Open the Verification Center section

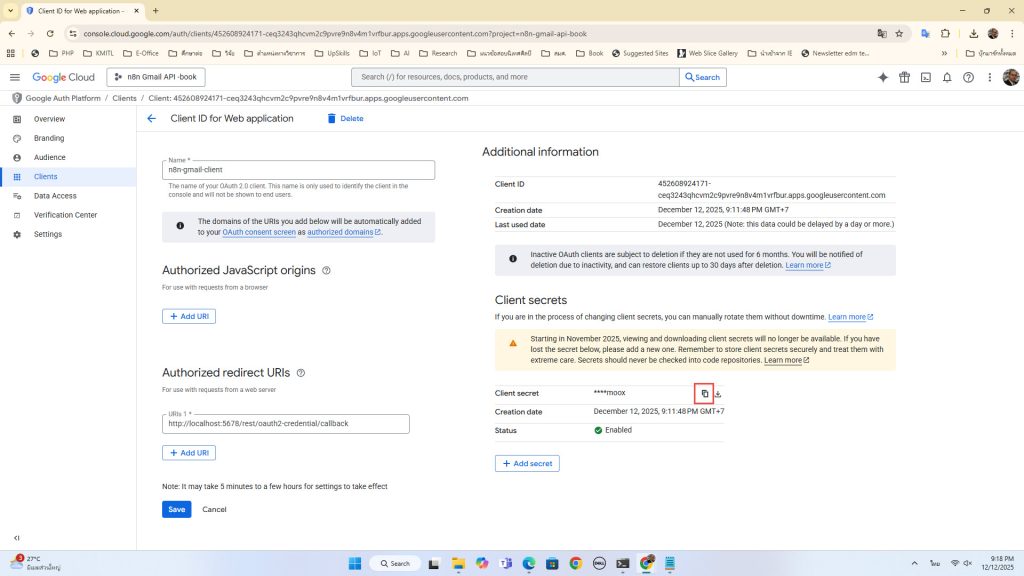coord(65,215)
